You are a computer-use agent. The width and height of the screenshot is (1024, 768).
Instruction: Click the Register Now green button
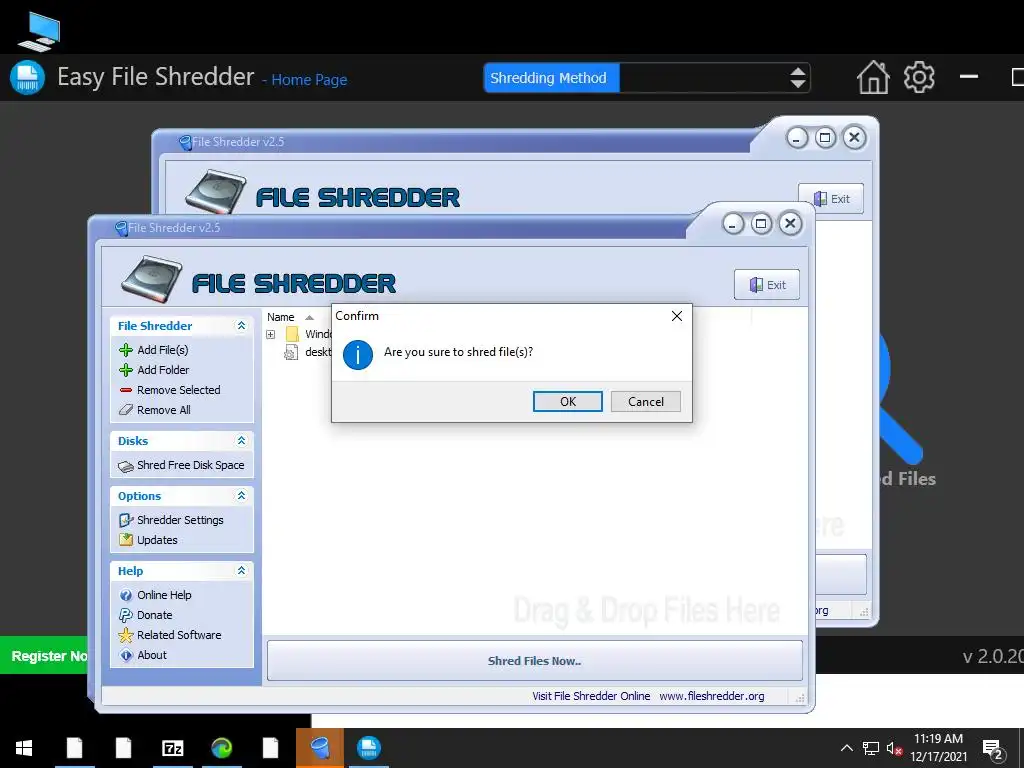[44, 656]
